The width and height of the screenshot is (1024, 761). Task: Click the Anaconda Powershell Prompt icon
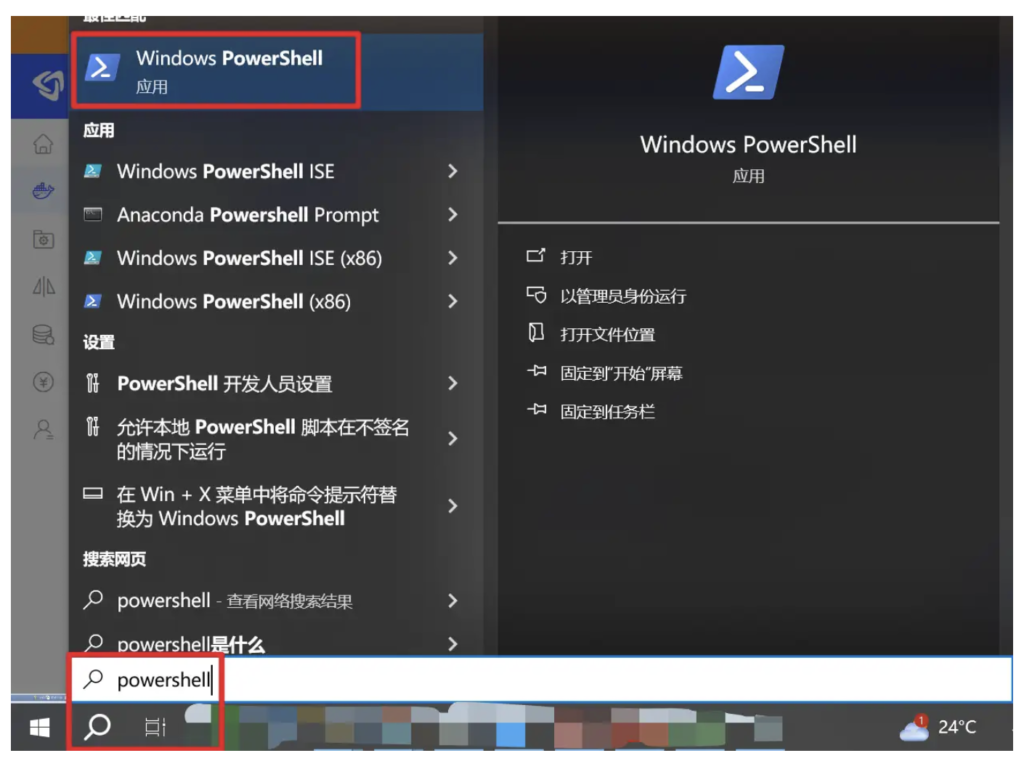coord(93,214)
